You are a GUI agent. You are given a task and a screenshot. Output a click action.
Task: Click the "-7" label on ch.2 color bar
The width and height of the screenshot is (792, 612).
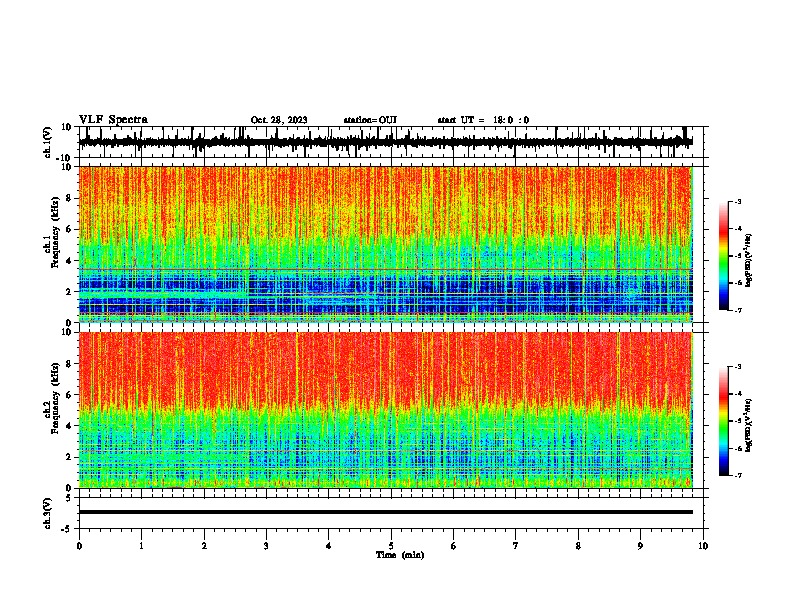(737, 475)
